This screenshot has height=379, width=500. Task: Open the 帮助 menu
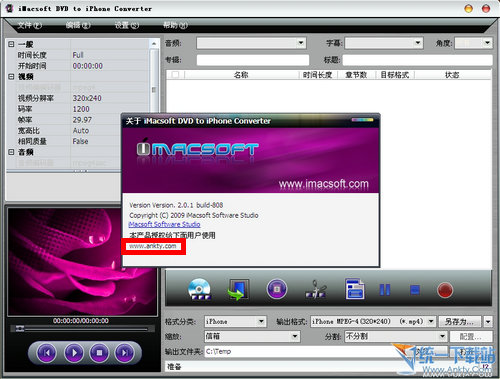tap(175, 25)
